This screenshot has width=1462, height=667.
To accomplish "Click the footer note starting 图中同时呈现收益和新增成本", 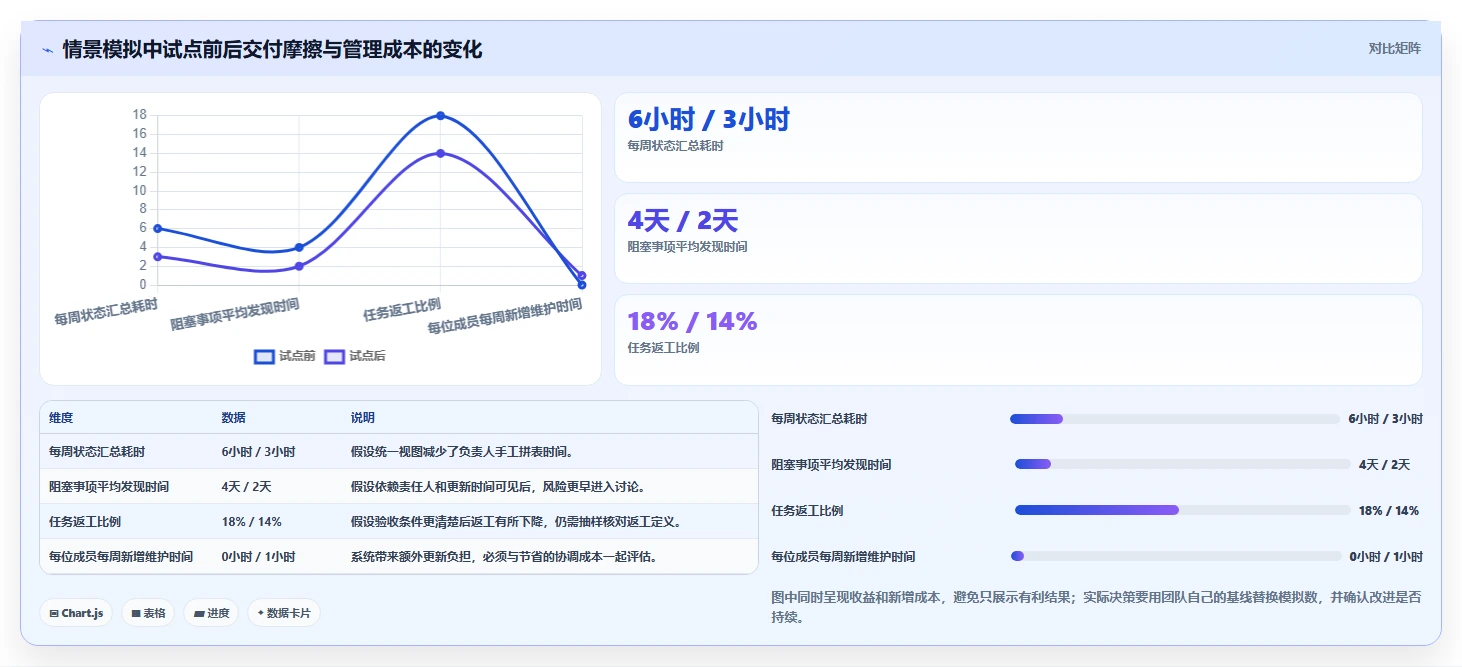I will click(1096, 607).
